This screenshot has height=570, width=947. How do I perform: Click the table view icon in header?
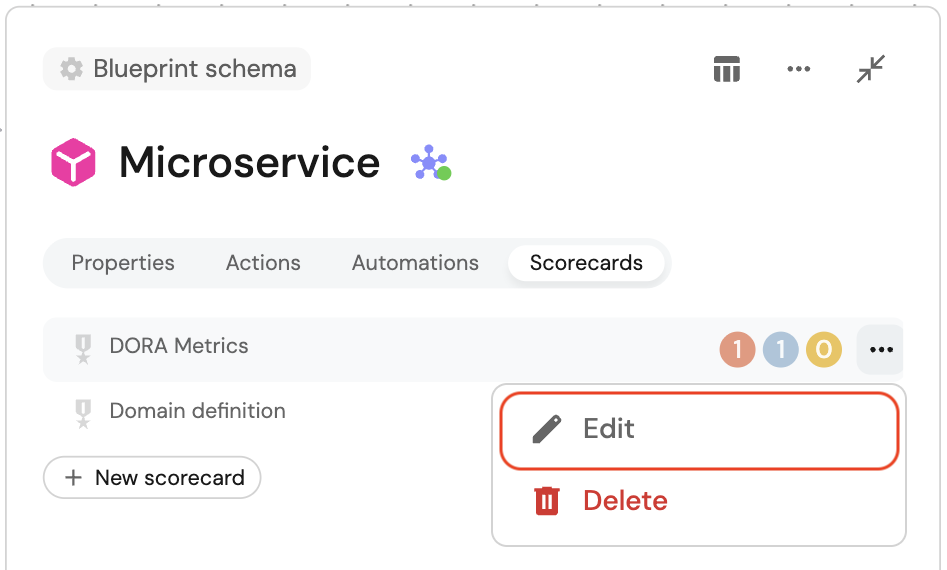click(726, 69)
